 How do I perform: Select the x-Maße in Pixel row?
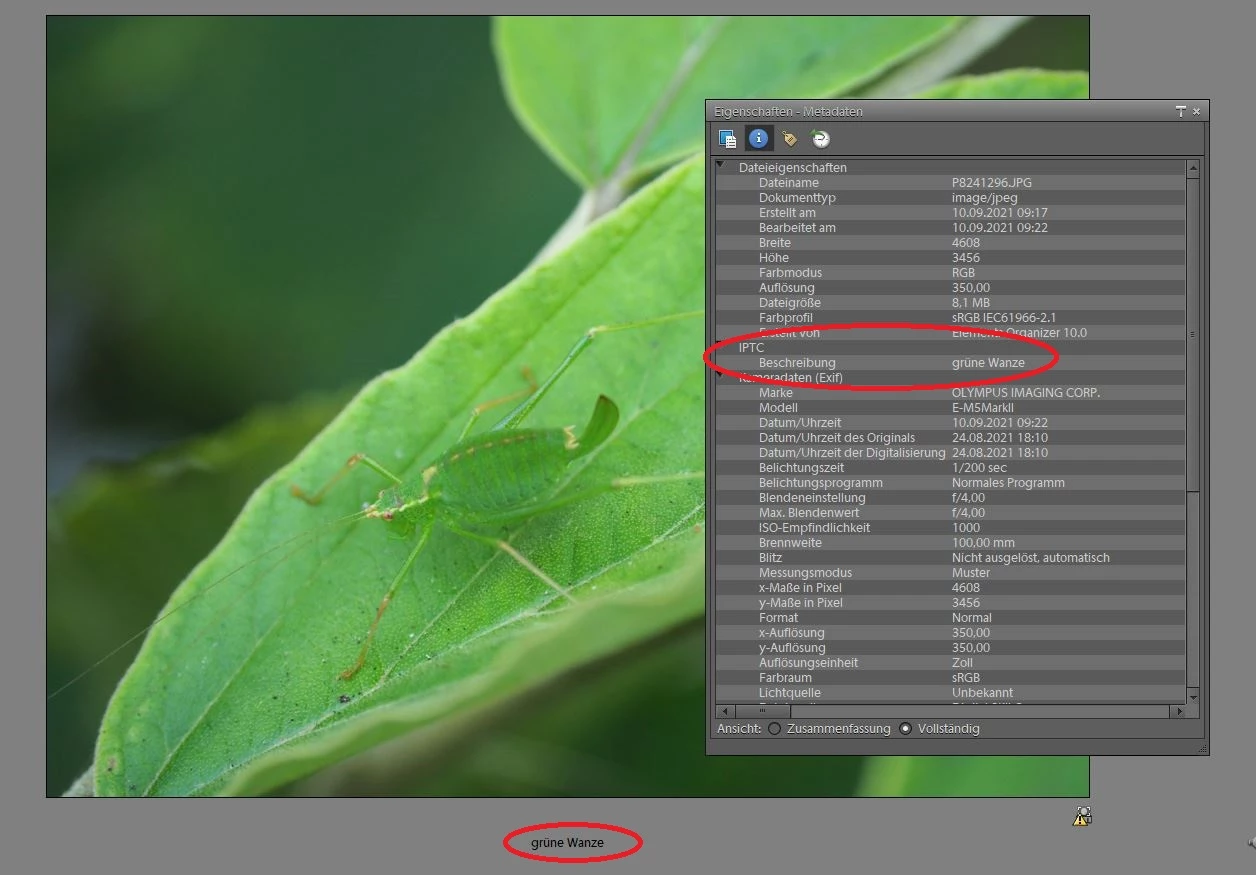[951, 587]
